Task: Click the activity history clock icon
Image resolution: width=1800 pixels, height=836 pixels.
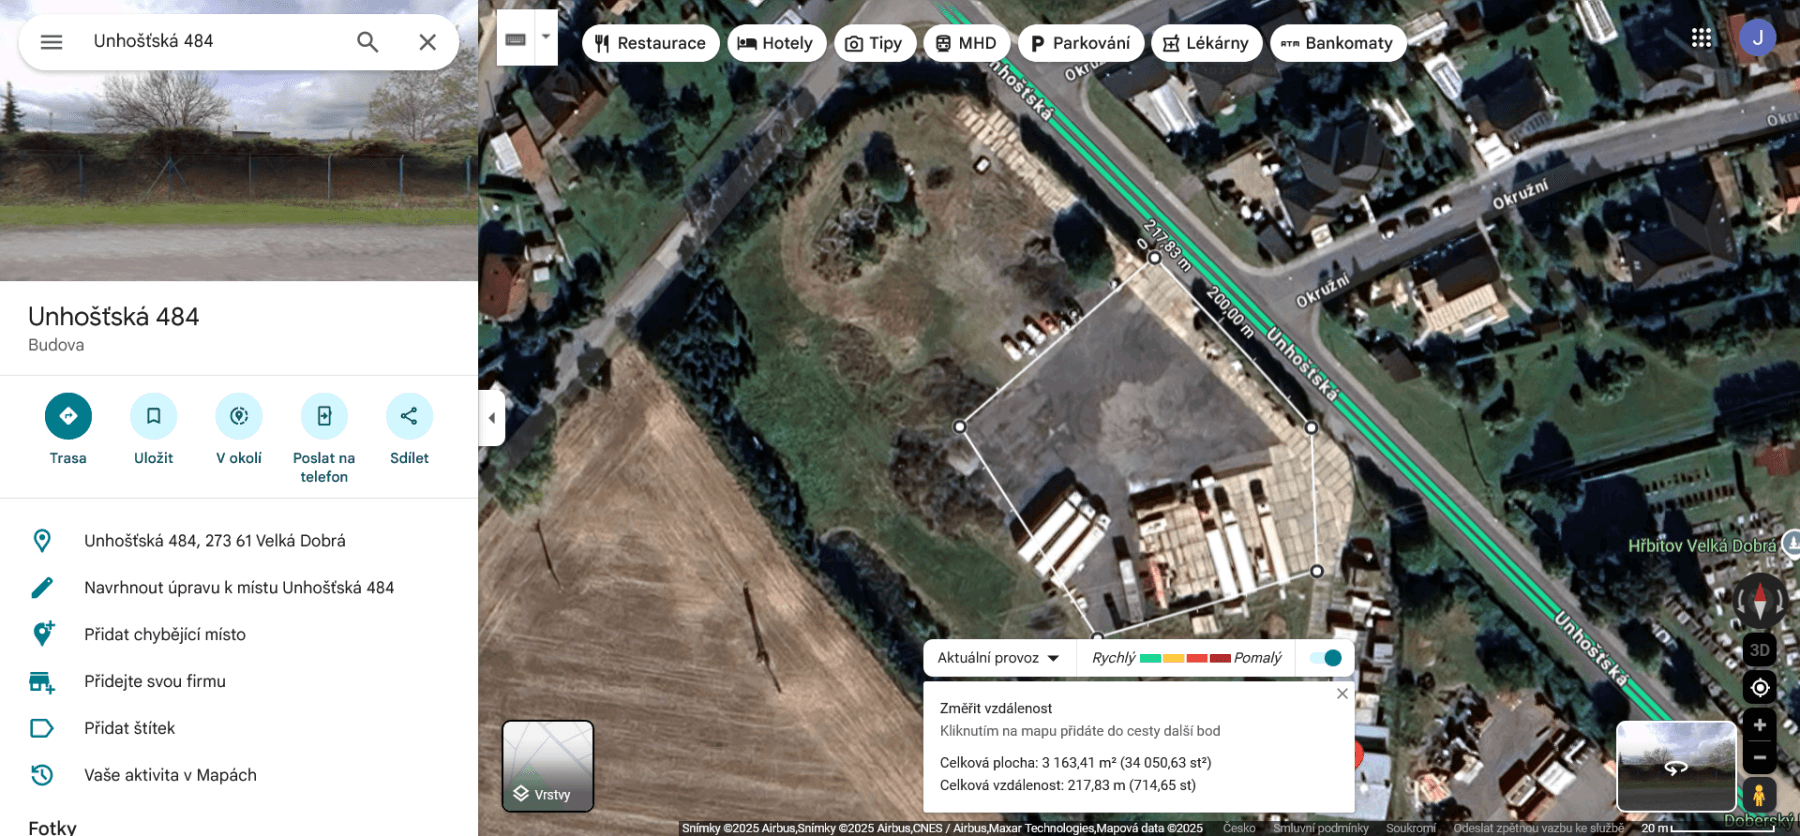Action: tap(42, 775)
